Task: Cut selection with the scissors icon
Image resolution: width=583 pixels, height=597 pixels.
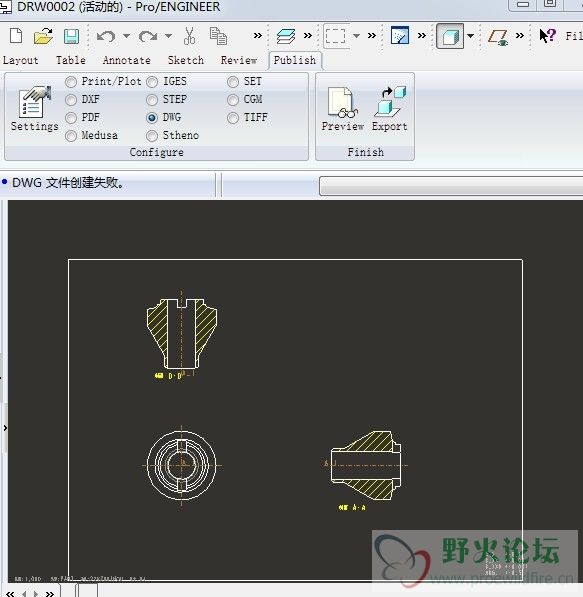Action: 189,36
